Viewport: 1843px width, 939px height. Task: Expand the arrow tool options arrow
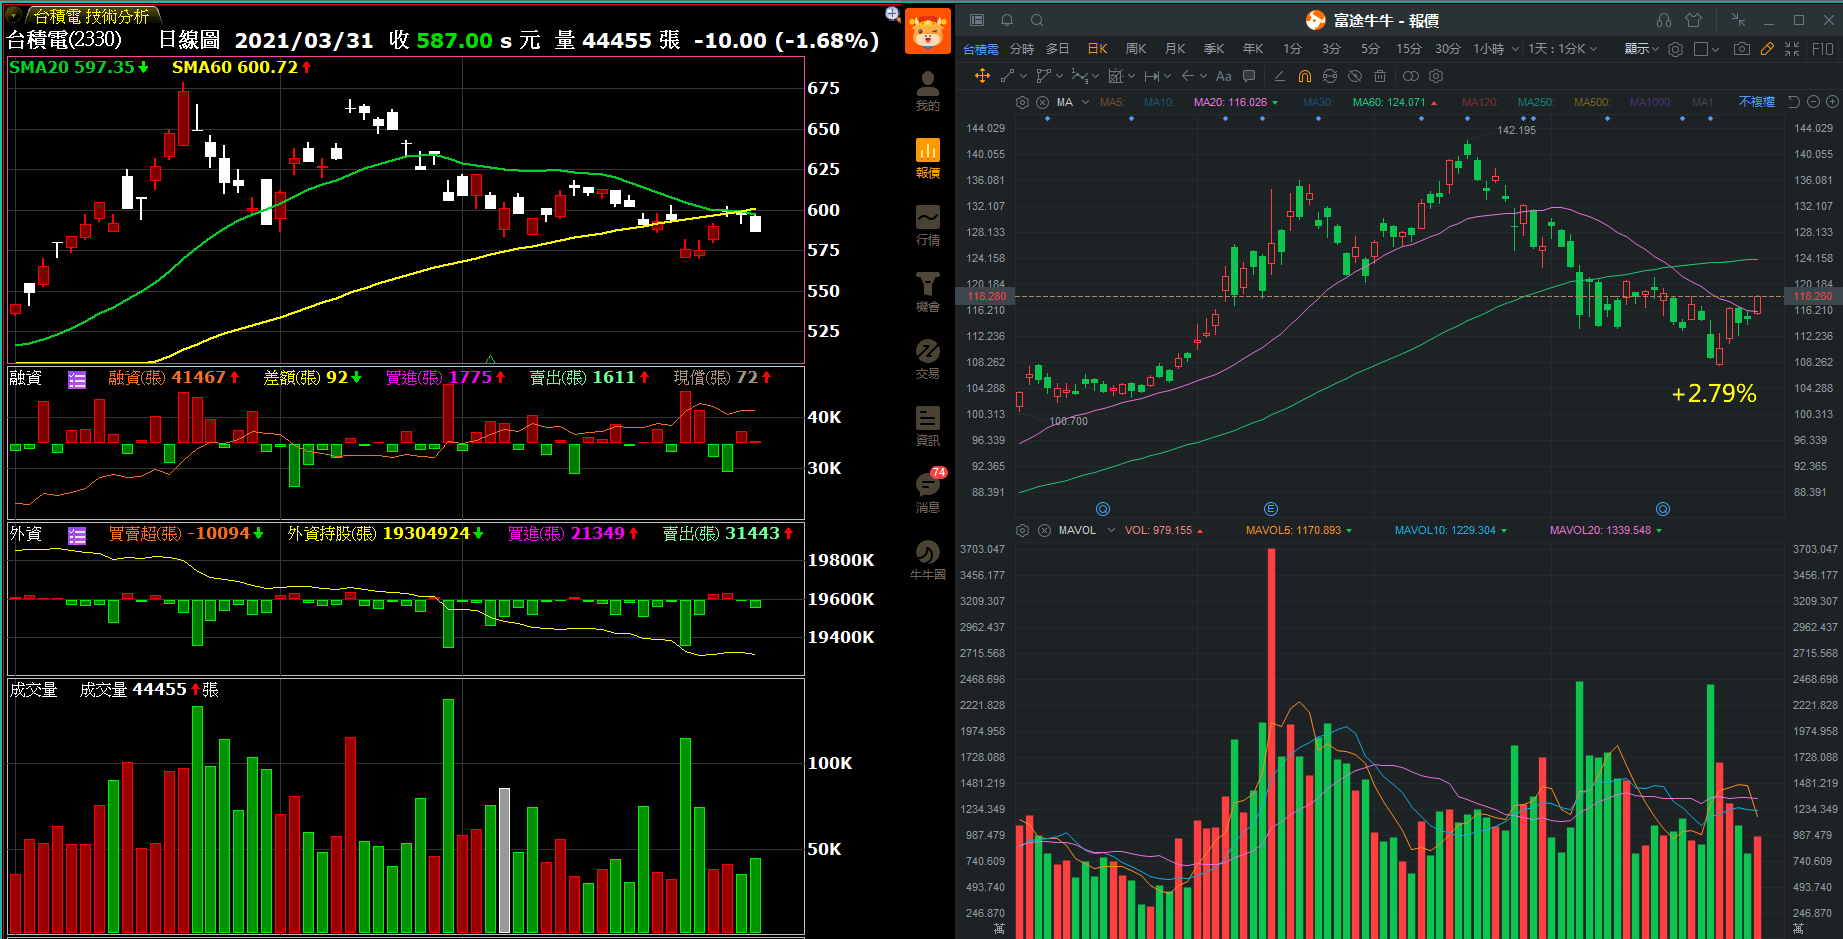[x=1204, y=76]
